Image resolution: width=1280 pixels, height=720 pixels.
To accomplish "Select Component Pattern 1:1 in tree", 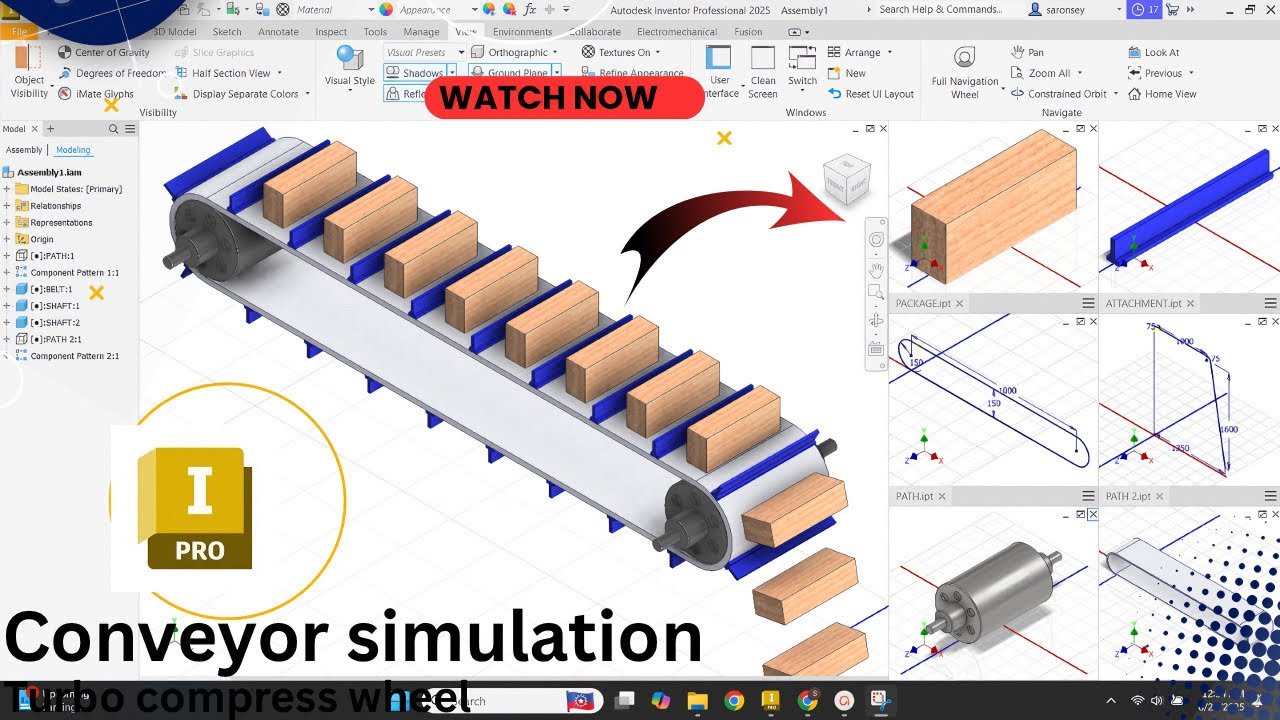I will (x=74, y=273).
